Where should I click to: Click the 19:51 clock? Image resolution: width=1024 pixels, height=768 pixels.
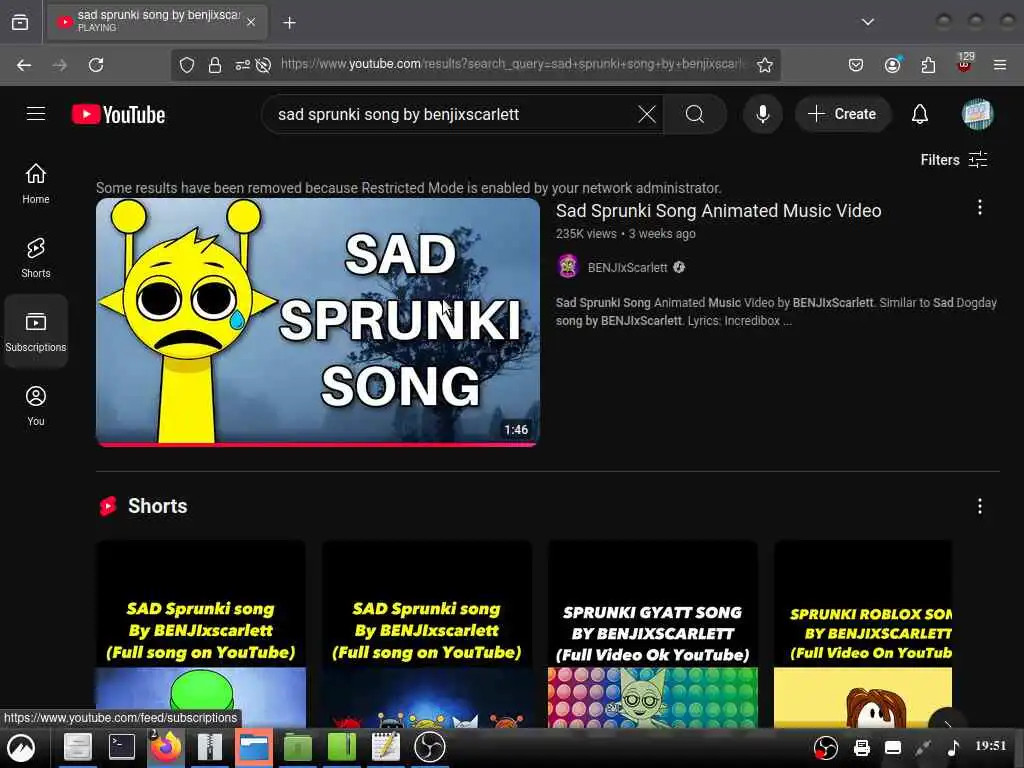coord(990,746)
